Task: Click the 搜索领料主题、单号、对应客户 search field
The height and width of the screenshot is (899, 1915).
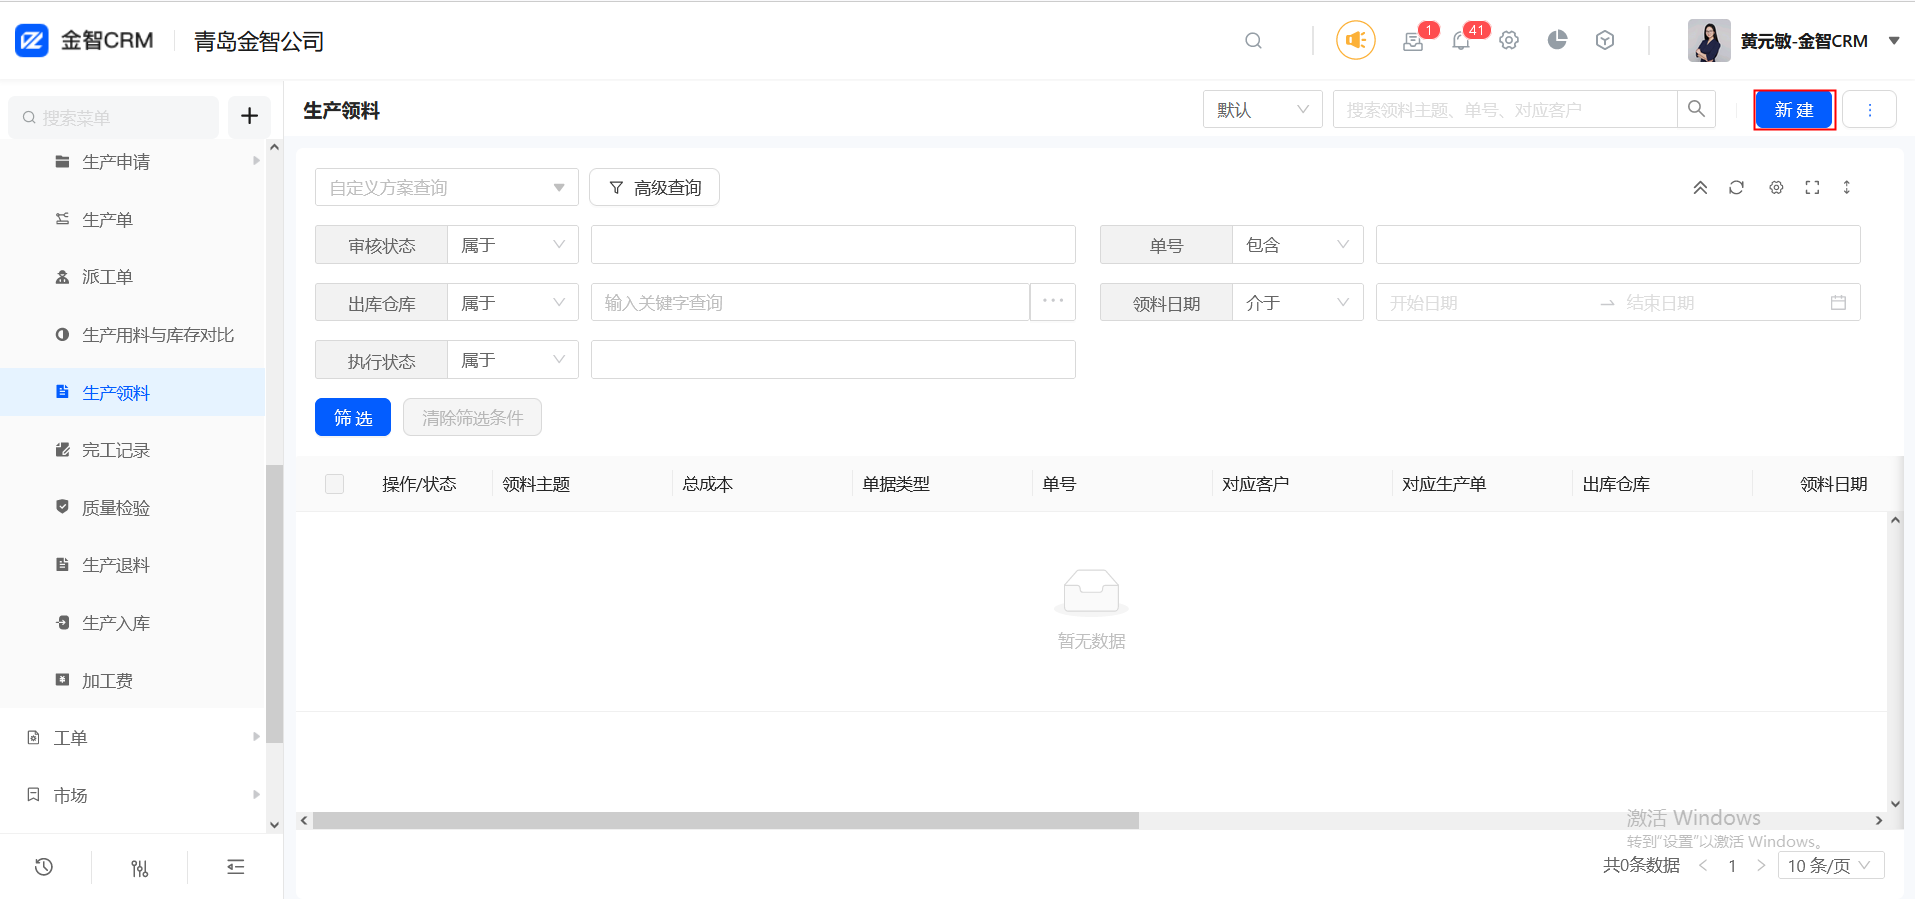Action: 1505,109
